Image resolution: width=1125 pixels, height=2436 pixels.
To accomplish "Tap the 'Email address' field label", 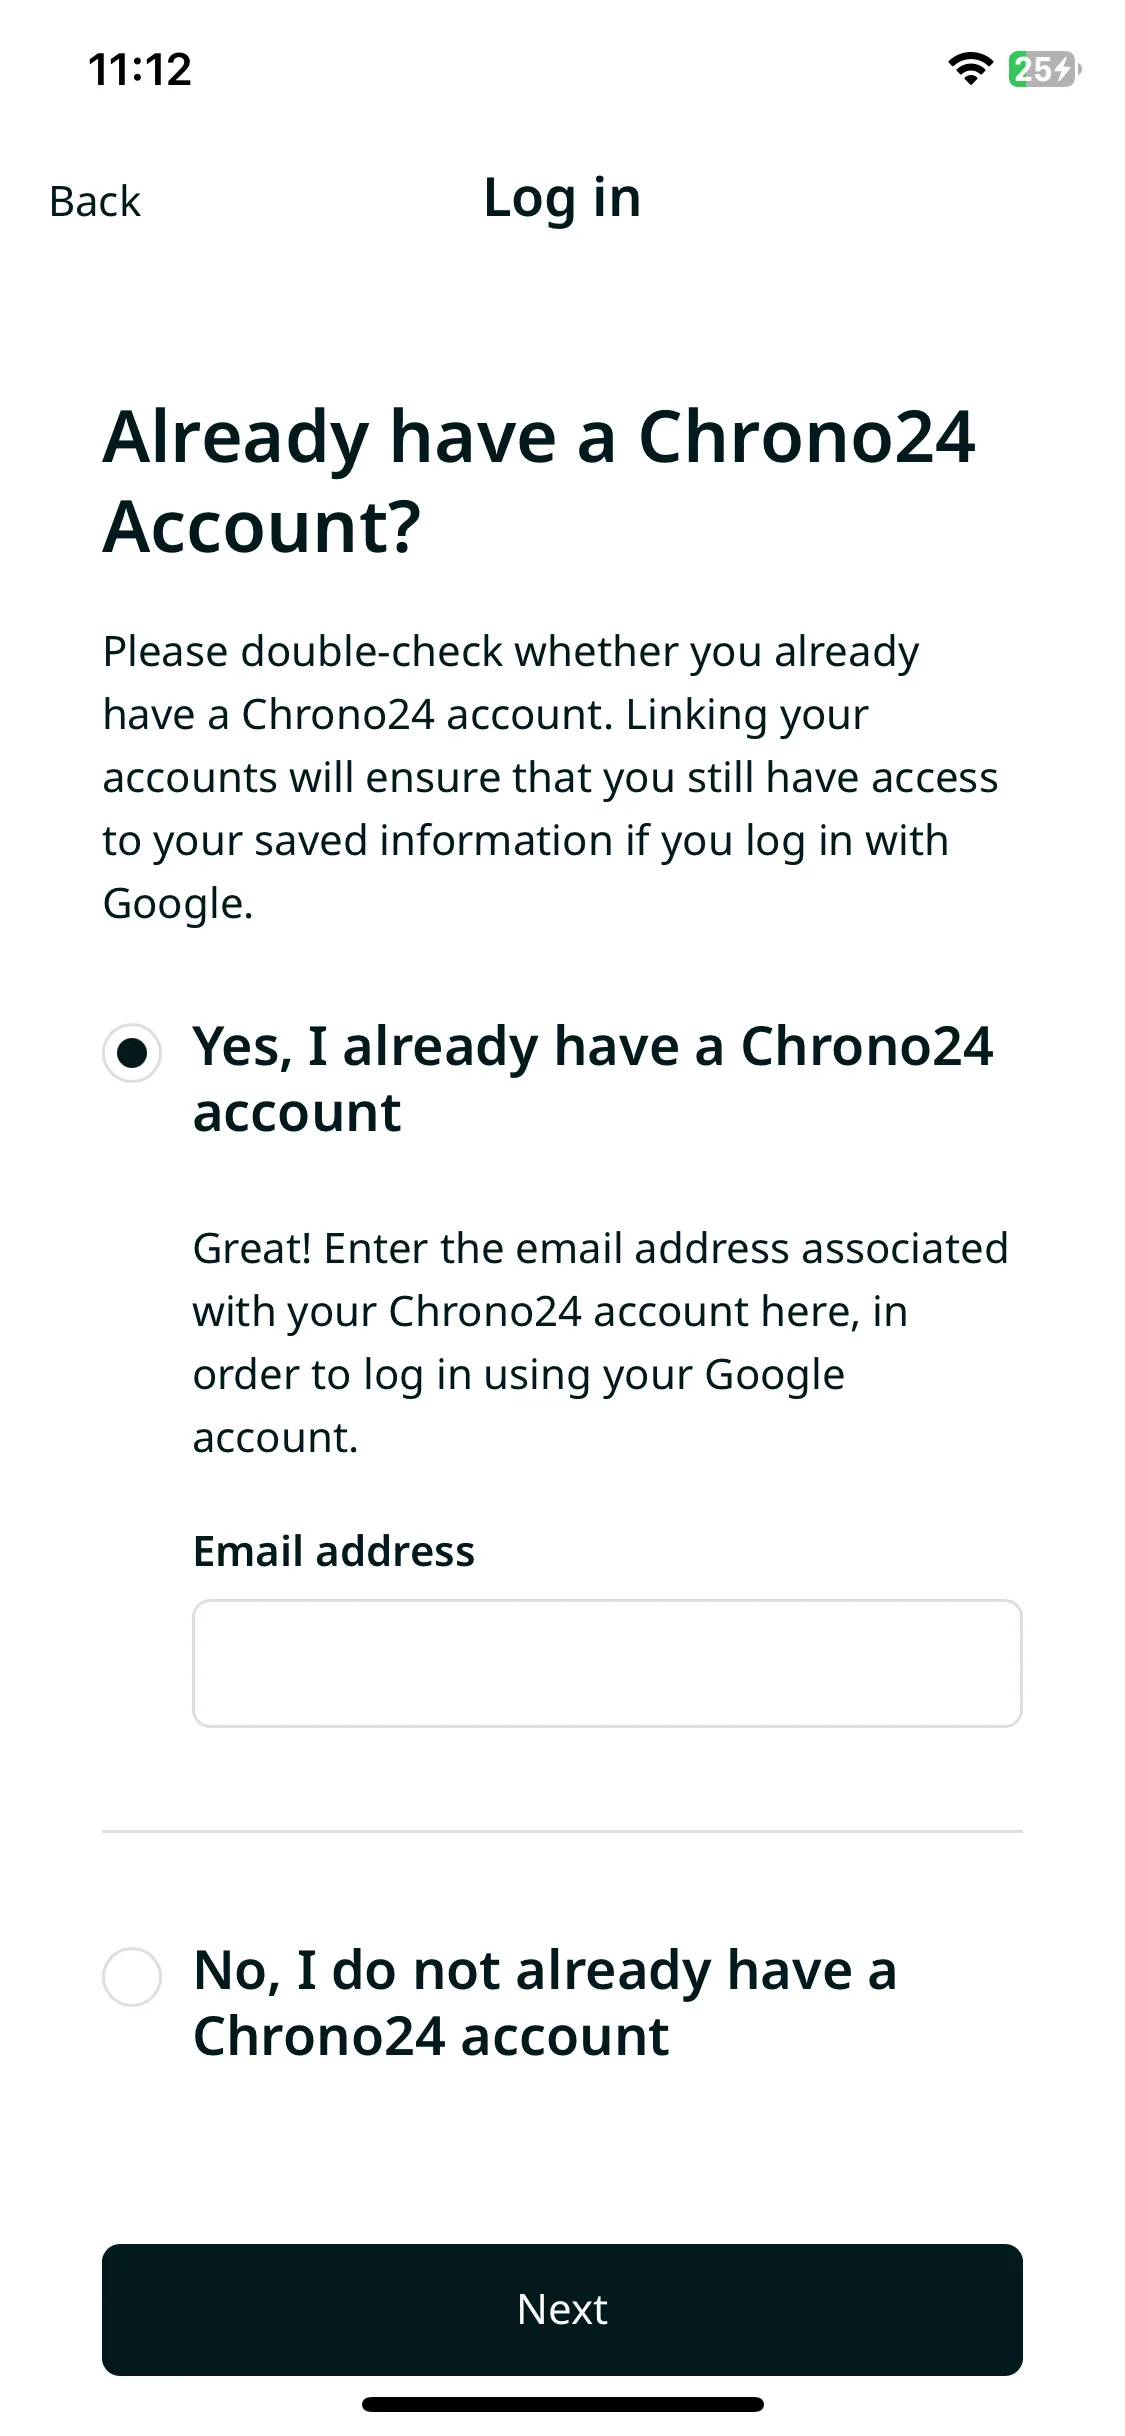I will point(334,1552).
